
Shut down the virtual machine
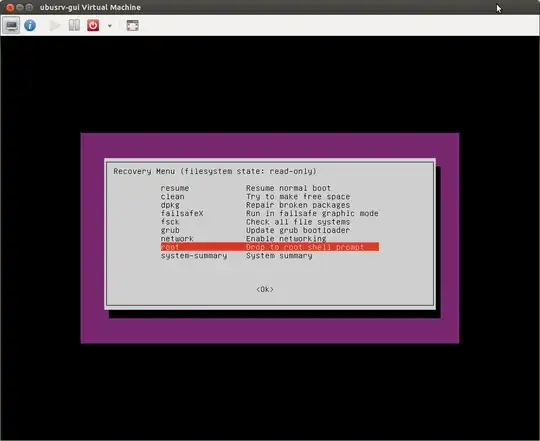click(x=93, y=25)
